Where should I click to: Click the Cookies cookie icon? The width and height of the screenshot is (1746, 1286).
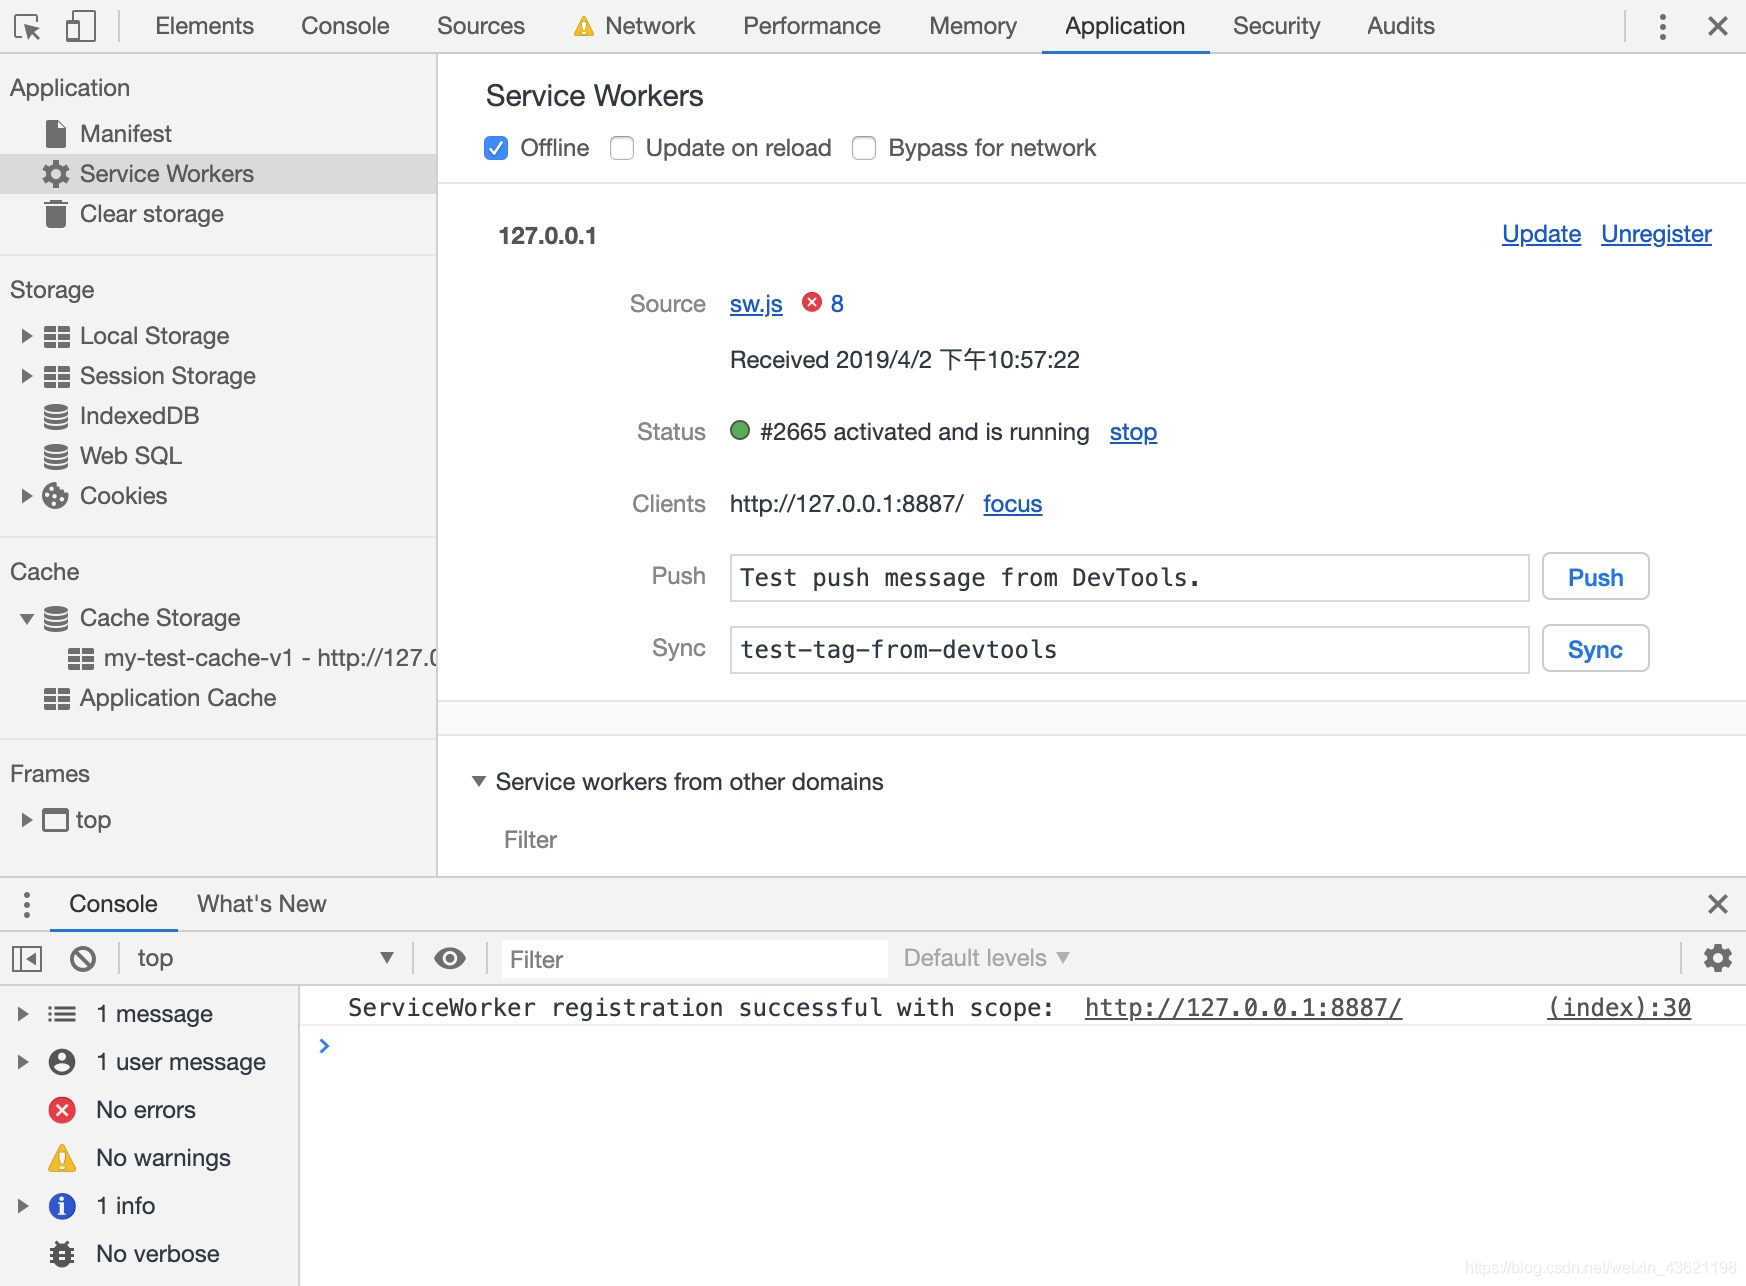point(56,496)
